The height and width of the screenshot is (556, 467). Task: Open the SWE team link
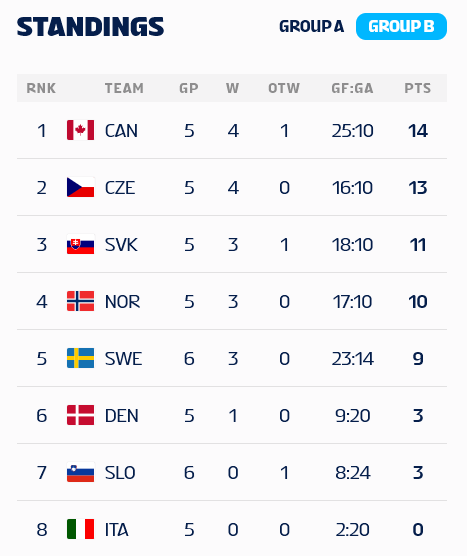click(123, 359)
